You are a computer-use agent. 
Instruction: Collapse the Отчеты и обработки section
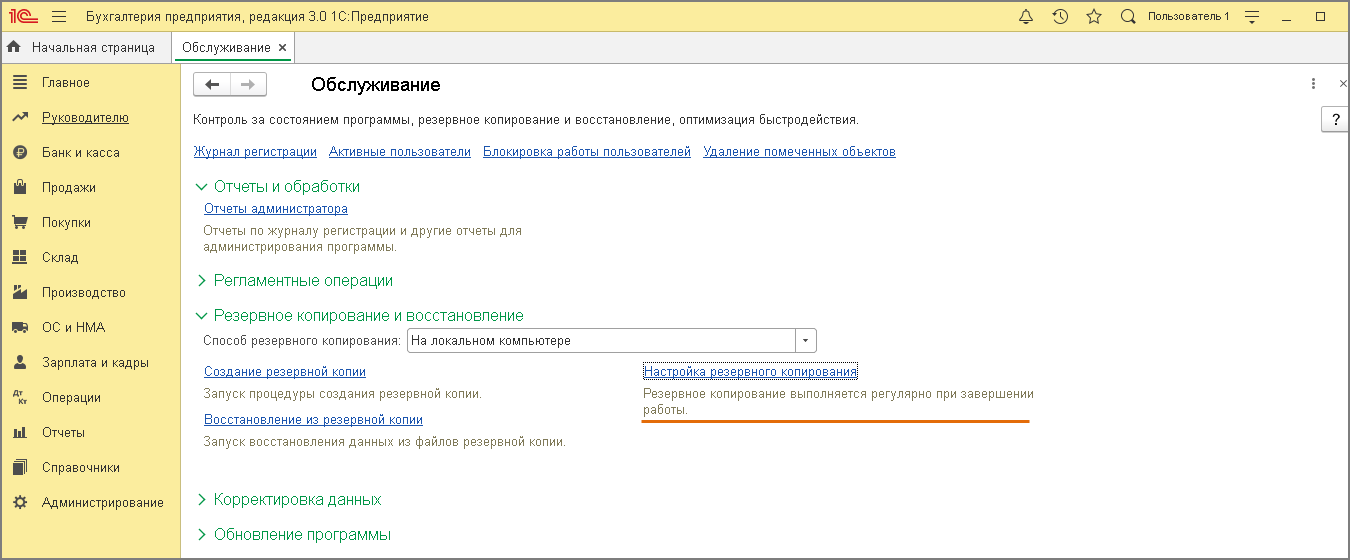click(x=202, y=187)
